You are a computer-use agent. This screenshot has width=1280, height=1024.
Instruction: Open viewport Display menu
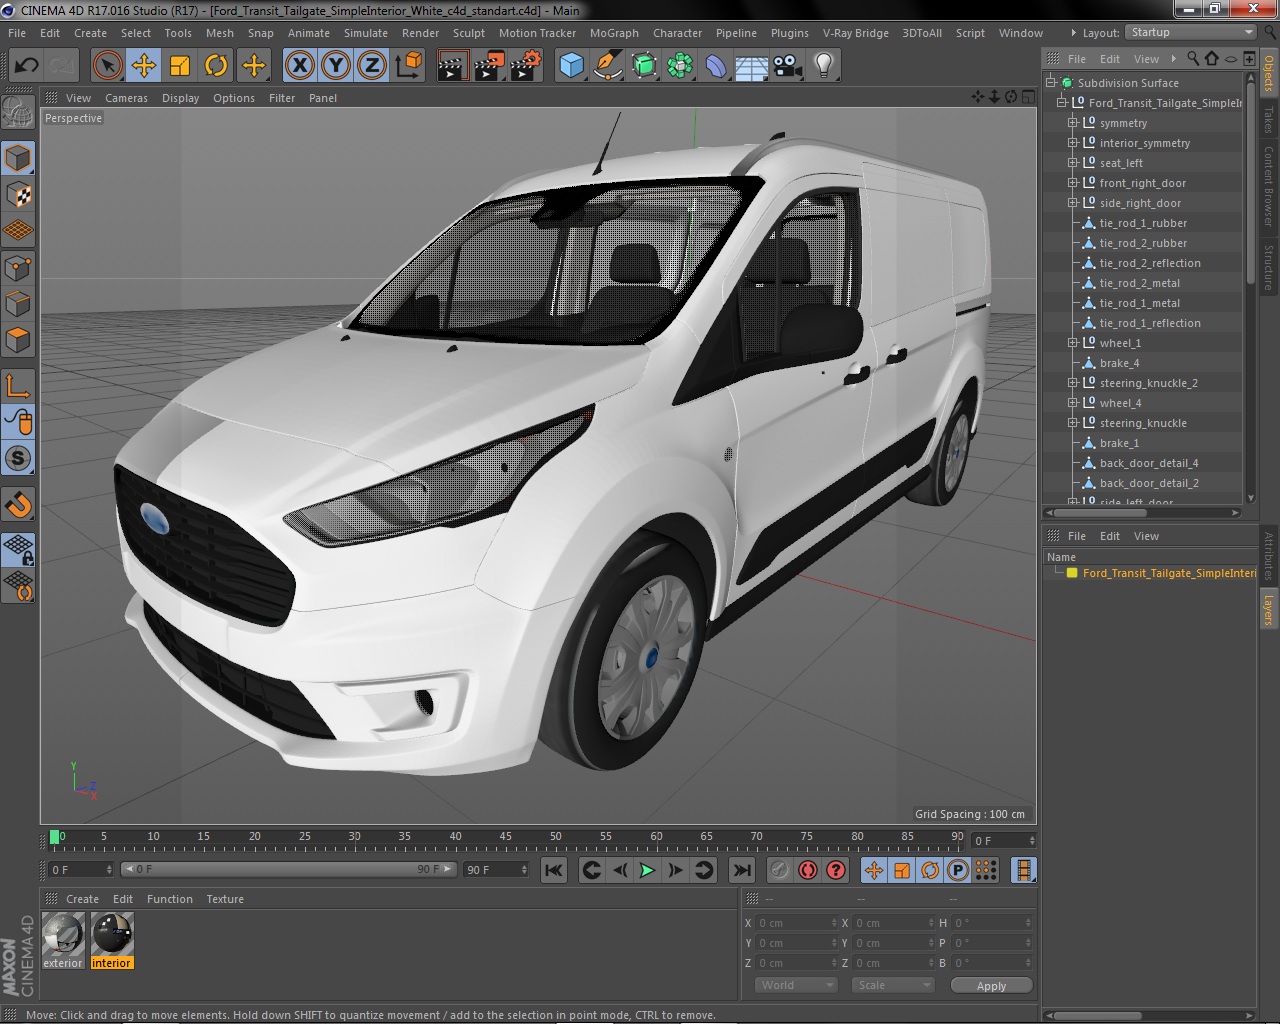180,98
